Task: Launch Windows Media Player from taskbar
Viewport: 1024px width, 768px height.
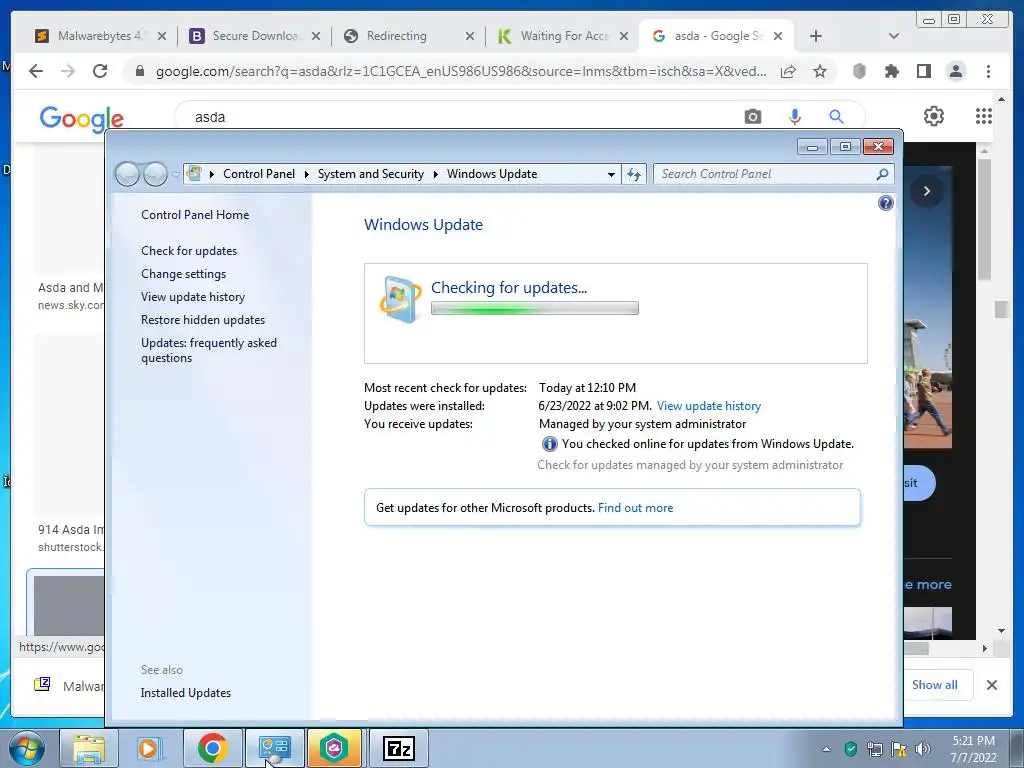Action: 150,748
